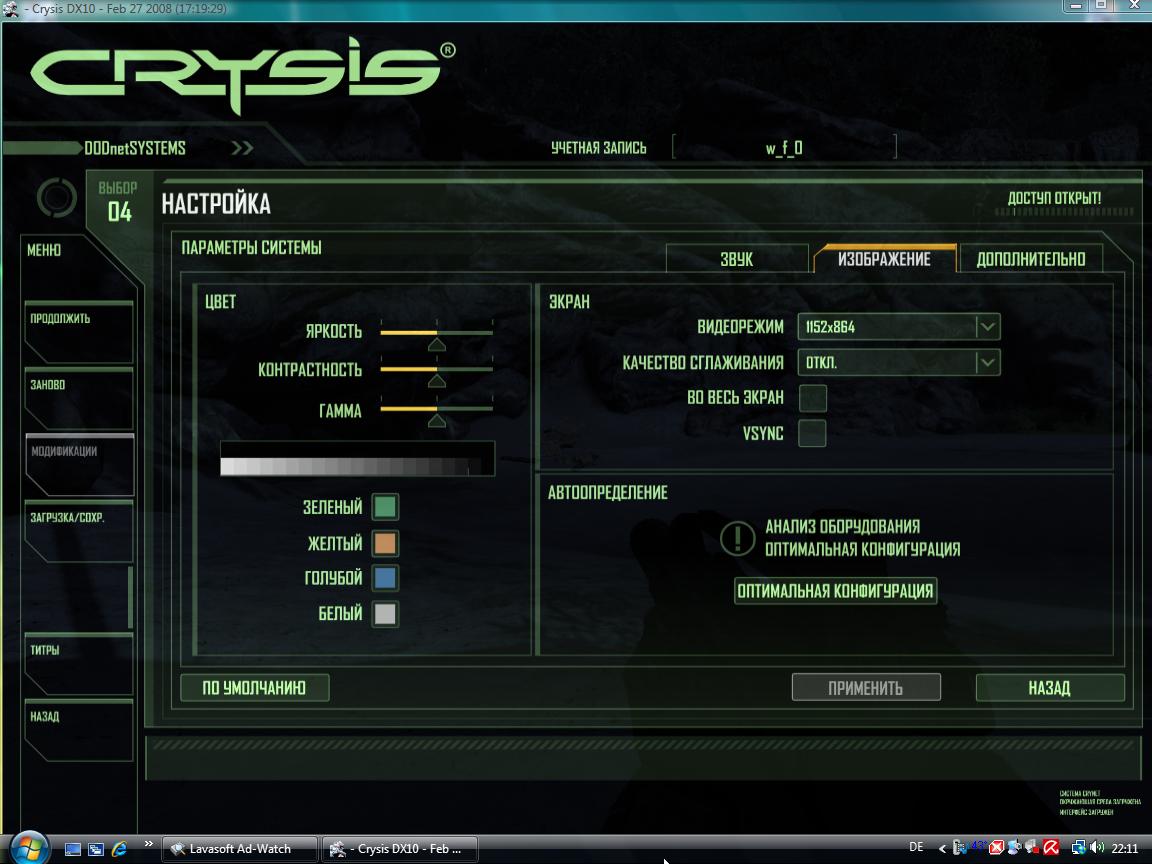Open ЗАГРУЗКА/СОХР. in the side menu
This screenshot has width=1152, height=864.
(x=79, y=530)
